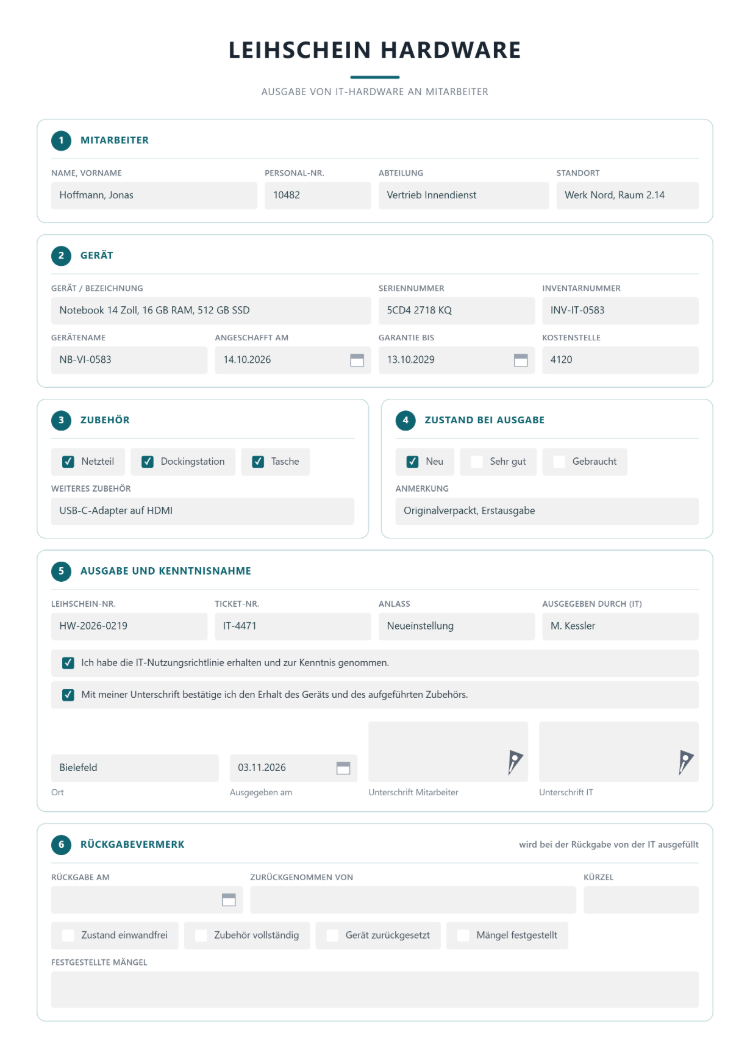The height and width of the screenshot is (1060, 750).
Task: Click the pen icon in Unterschrift Mitarbeiter
Action: click(x=515, y=762)
